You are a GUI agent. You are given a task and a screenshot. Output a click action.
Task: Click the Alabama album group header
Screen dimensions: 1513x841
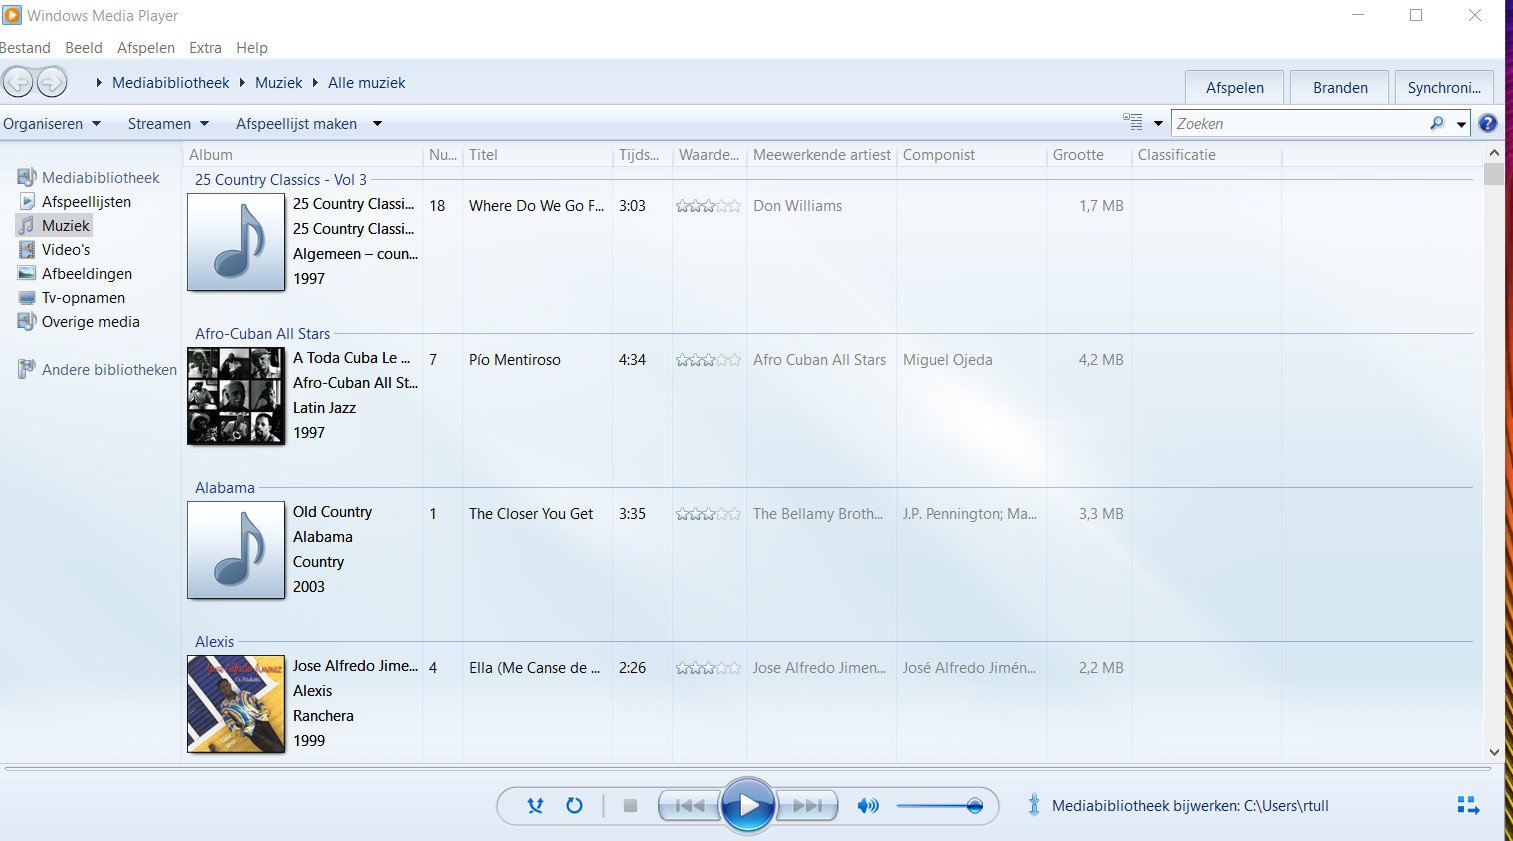point(225,488)
